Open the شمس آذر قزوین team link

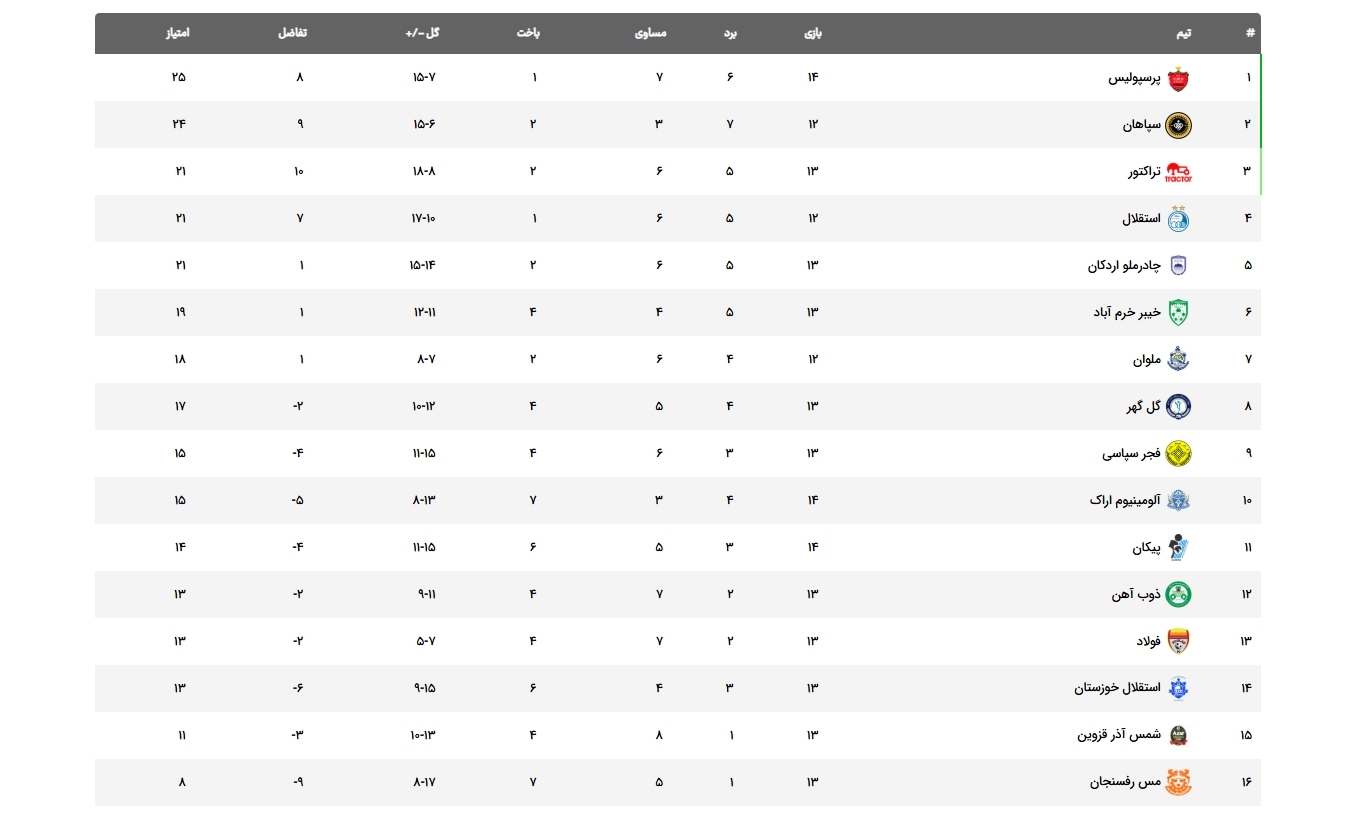(1119, 735)
